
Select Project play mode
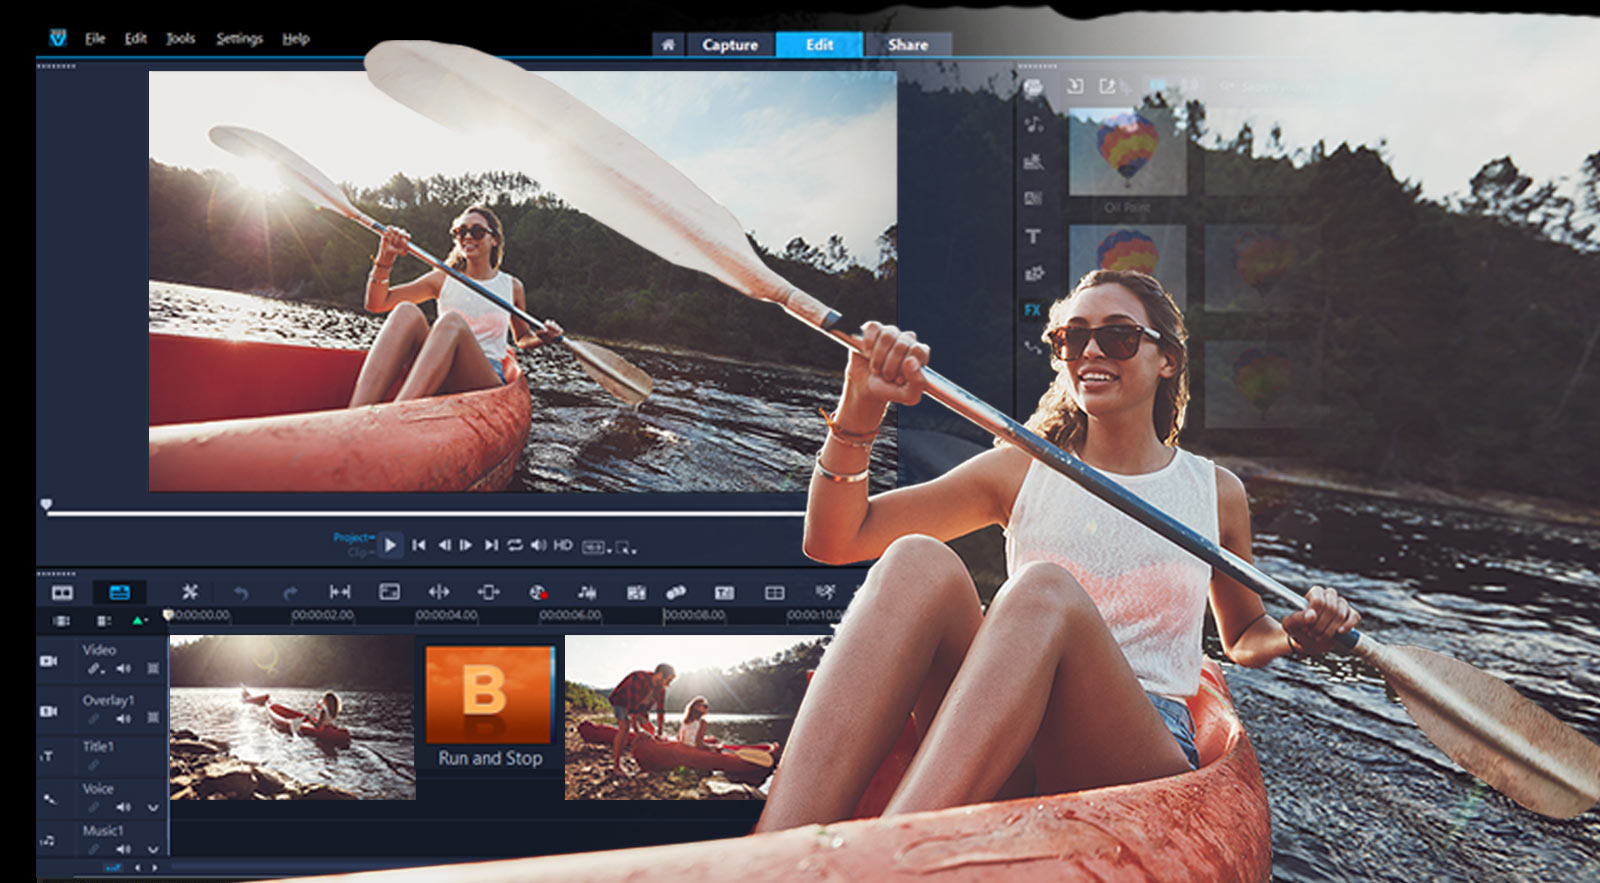point(353,538)
